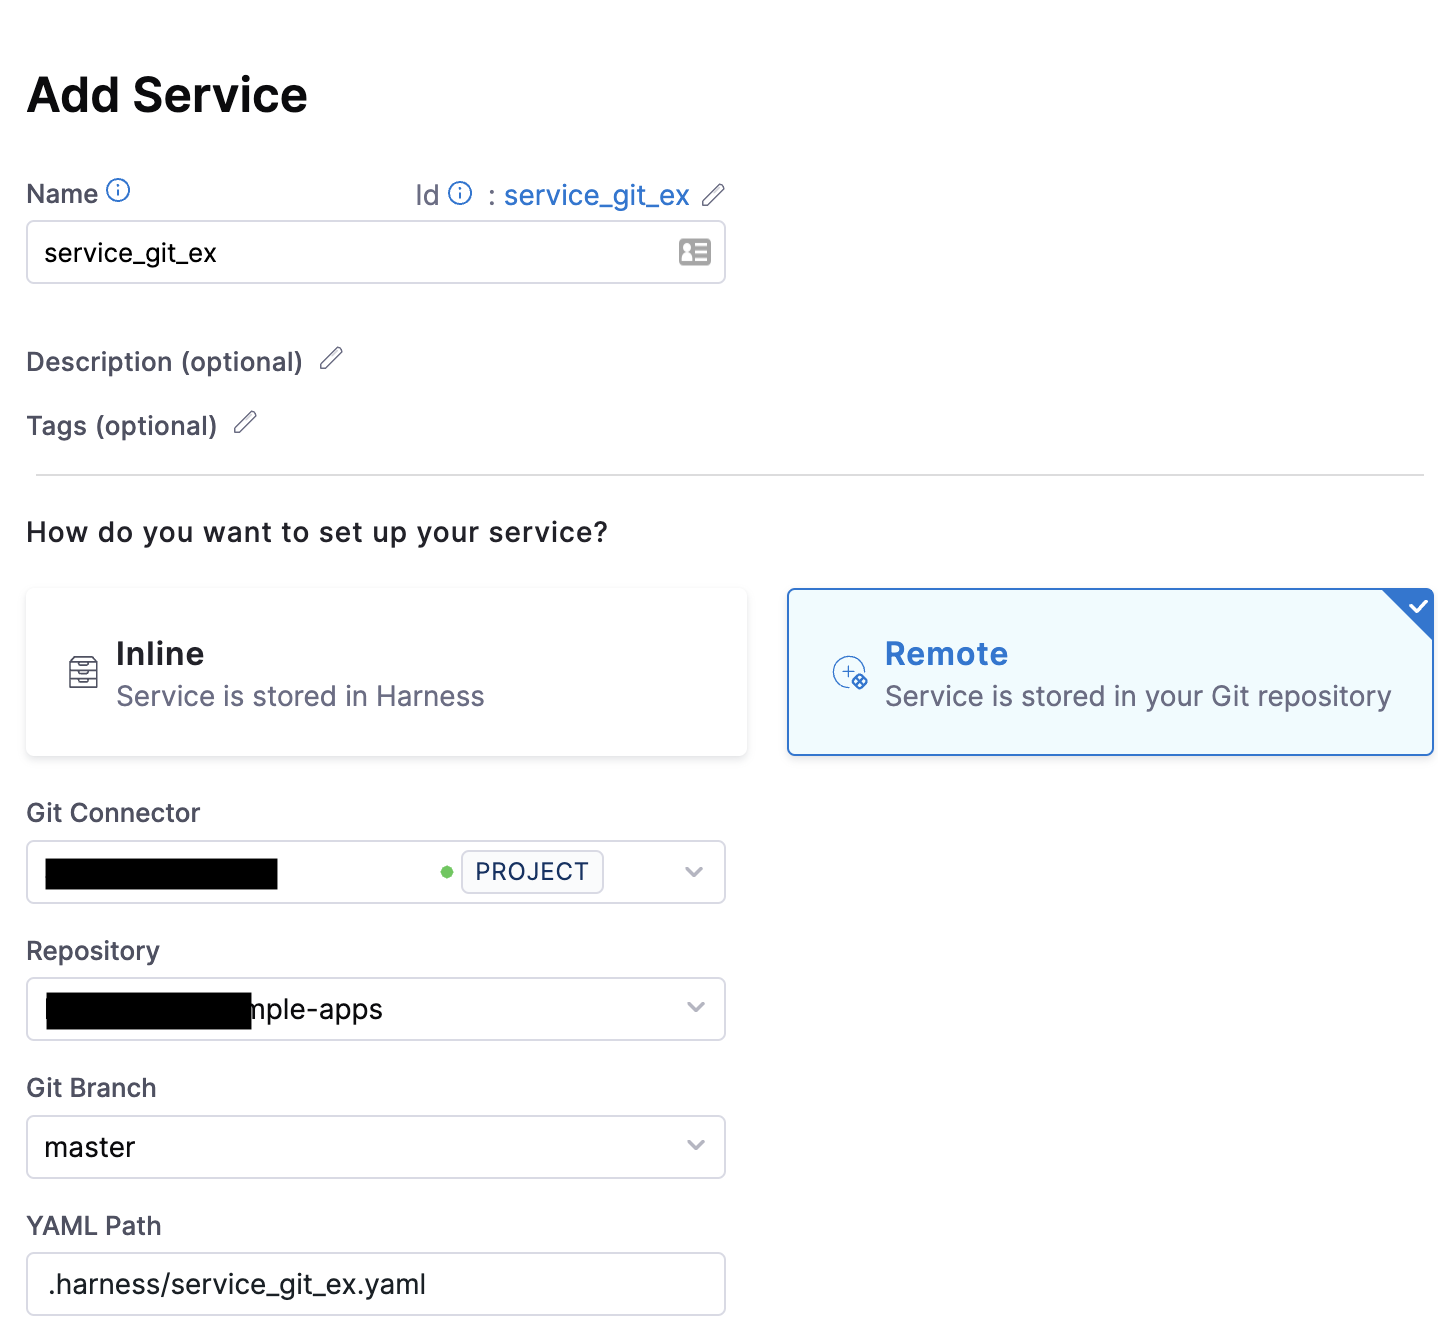Image resolution: width=1438 pixels, height=1318 pixels.
Task: Click the PROJECT scope badge
Action: pyautogui.click(x=532, y=872)
